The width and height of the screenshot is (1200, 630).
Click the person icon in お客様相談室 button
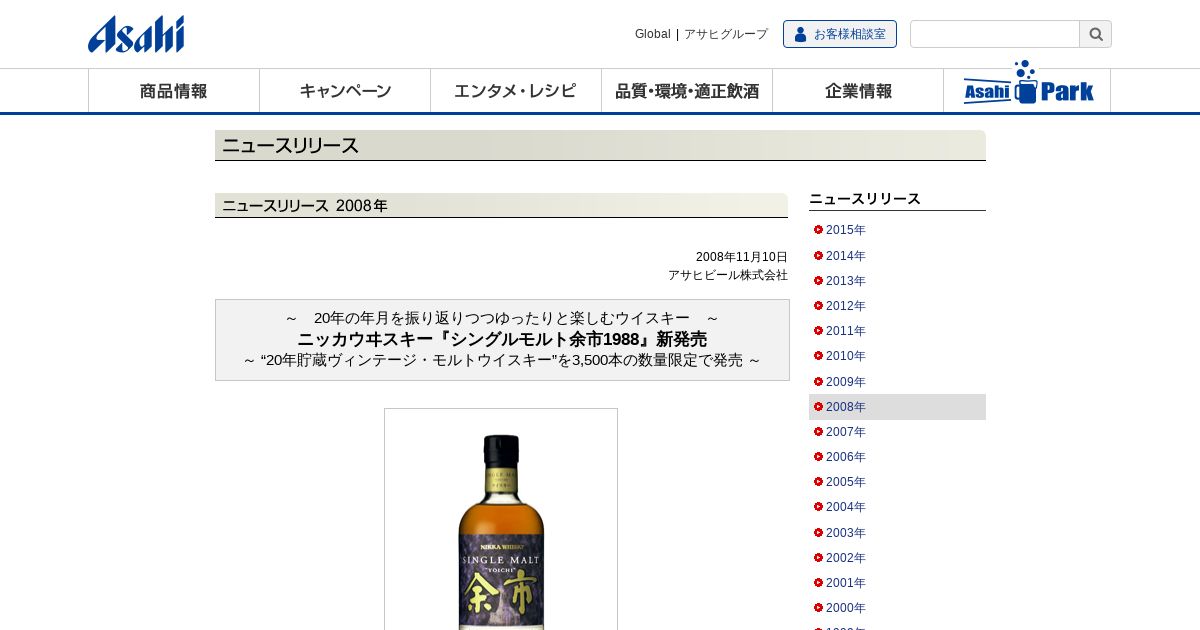[x=800, y=34]
